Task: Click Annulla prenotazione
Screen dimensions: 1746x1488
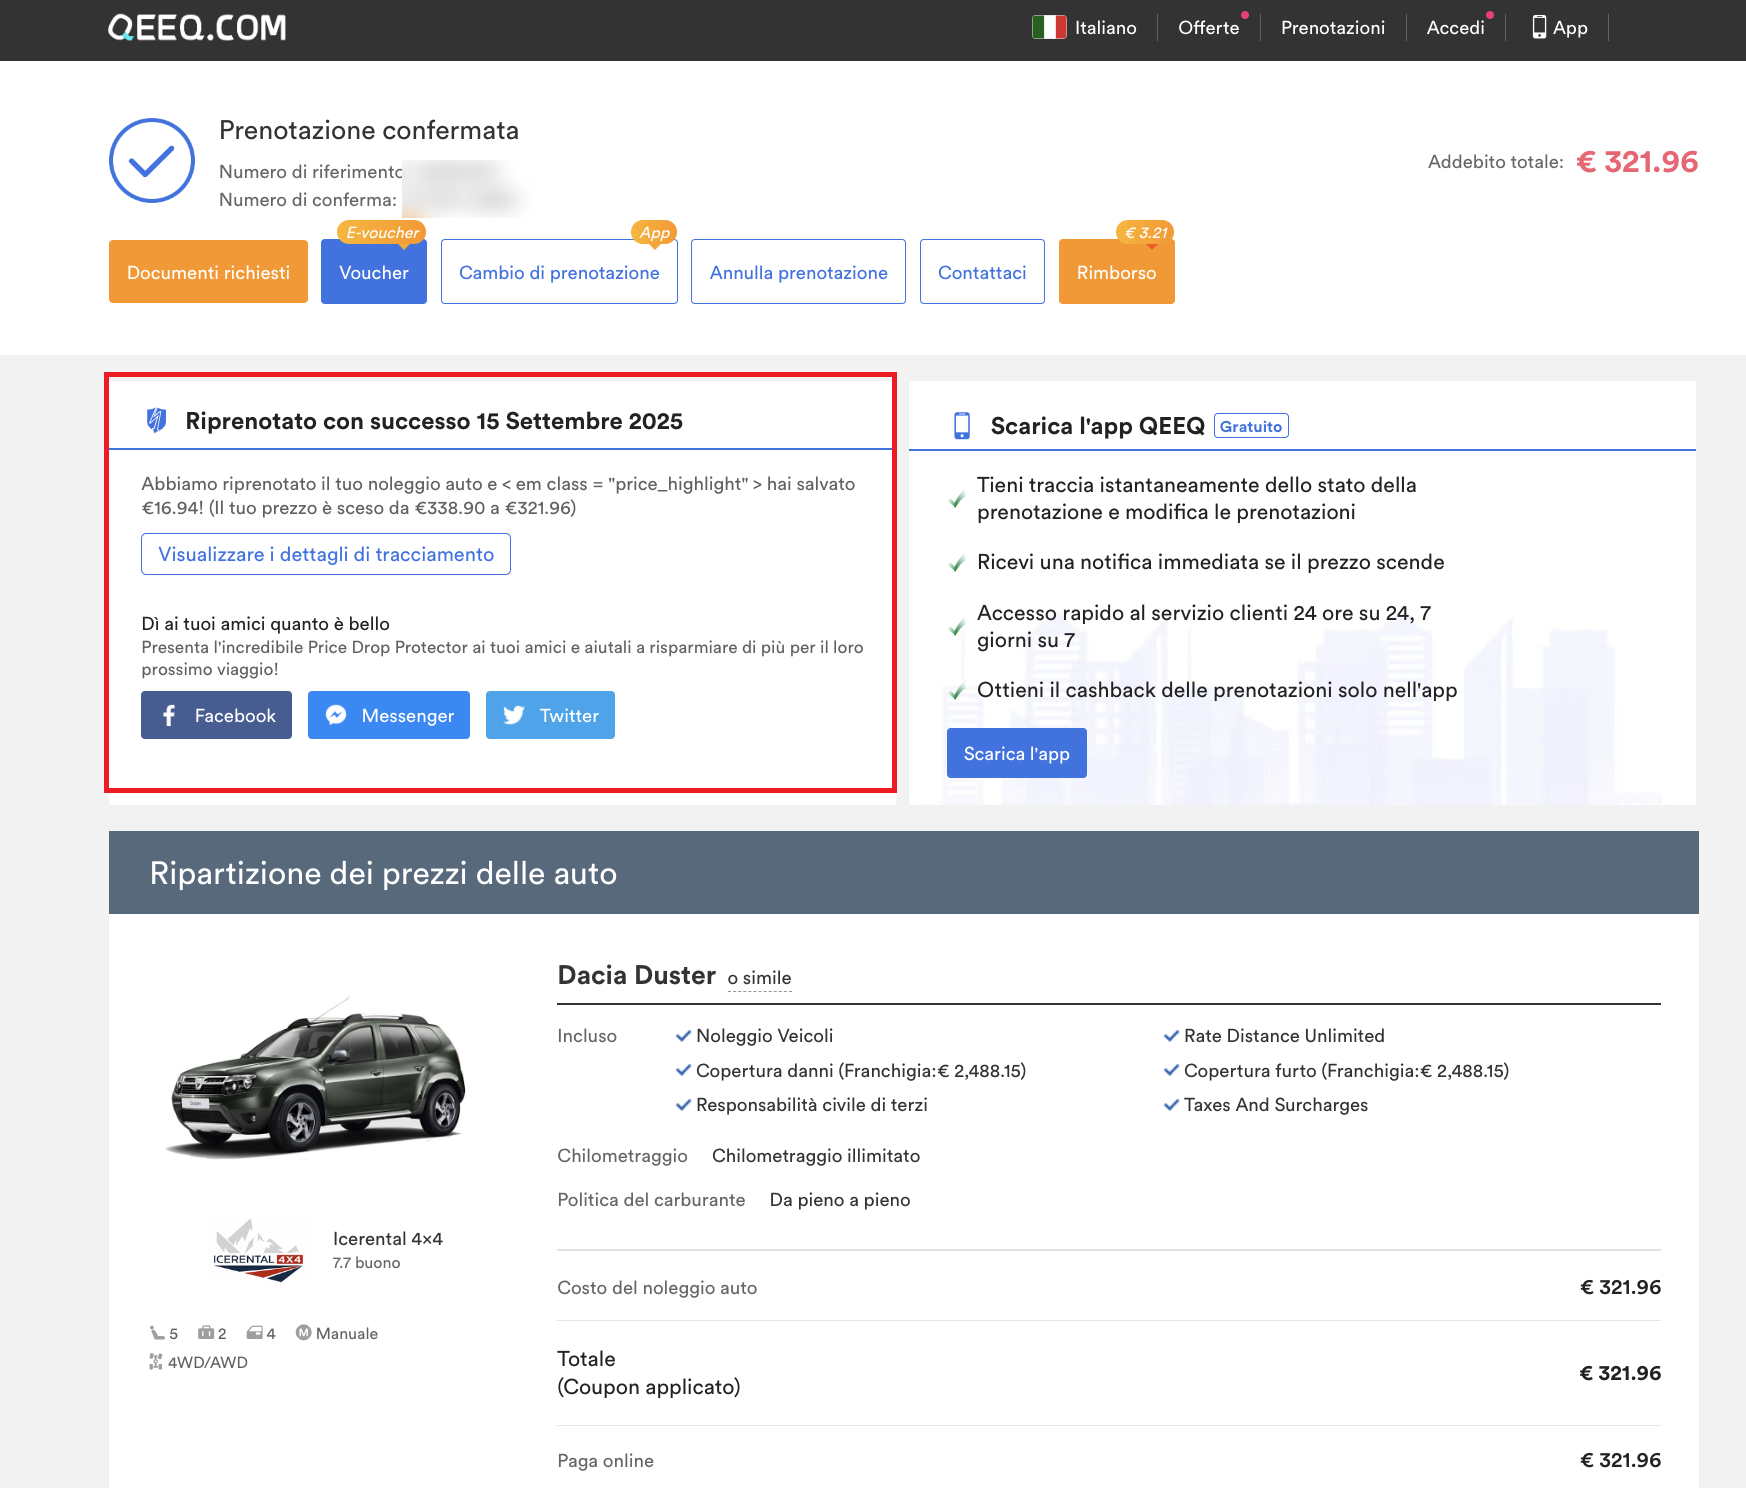Action: [798, 272]
